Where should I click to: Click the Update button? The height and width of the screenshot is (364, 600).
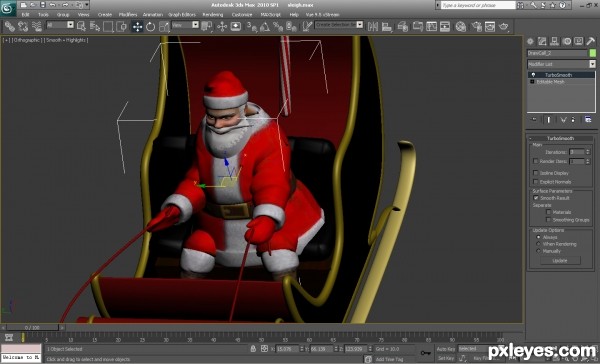[x=560, y=261]
